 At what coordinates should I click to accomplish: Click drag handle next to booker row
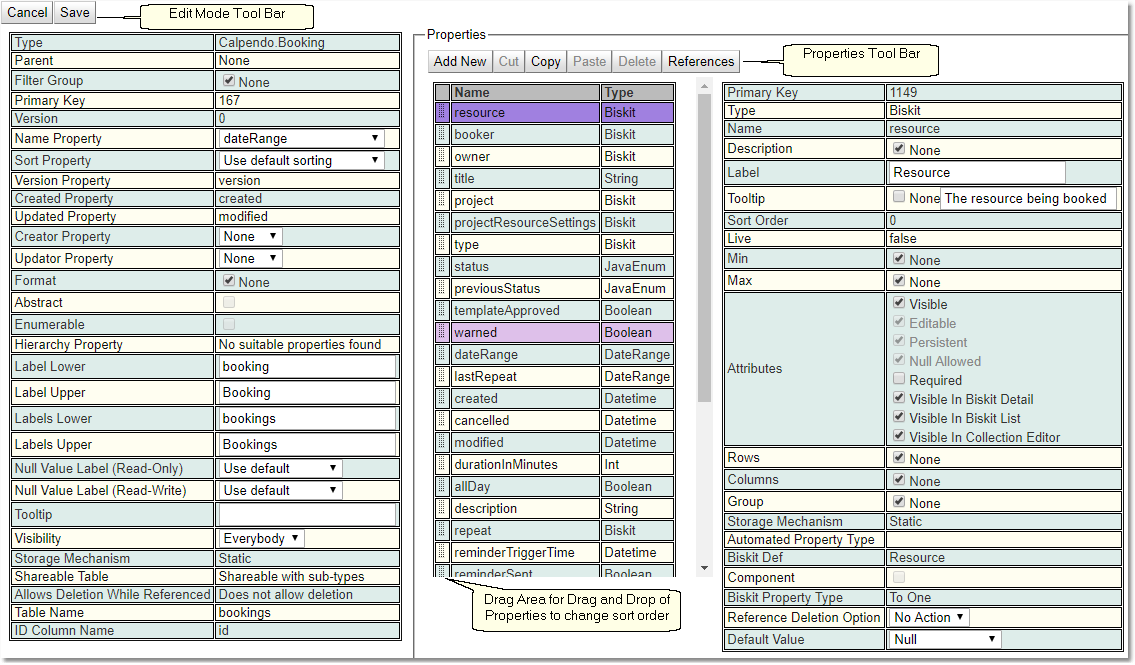pyautogui.click(x=442, y=135)
